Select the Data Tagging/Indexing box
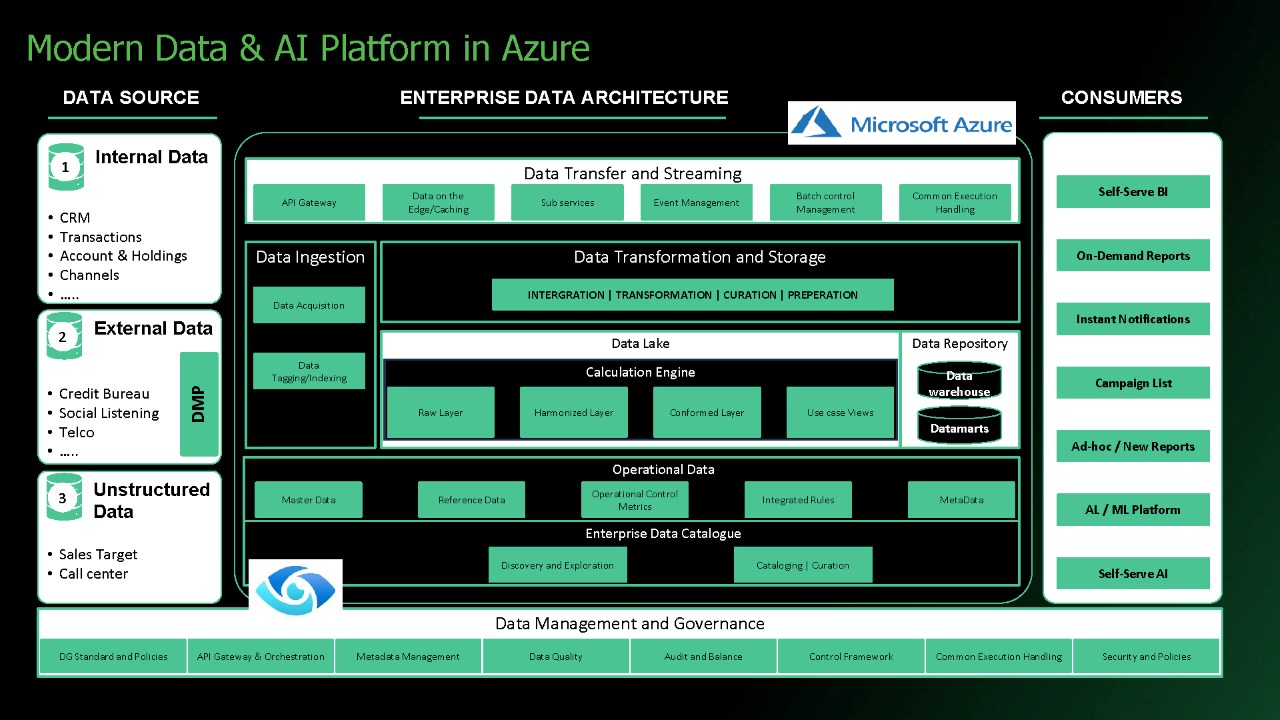This screenshot has height=720, width=1280. [x=309, y=371]
